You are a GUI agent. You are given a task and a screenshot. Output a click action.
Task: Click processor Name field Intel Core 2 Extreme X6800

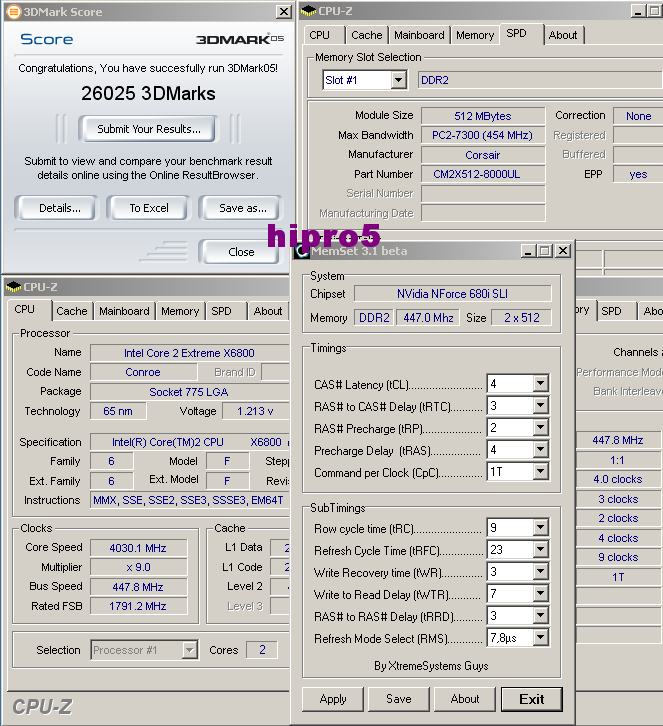tap(189, 353)
